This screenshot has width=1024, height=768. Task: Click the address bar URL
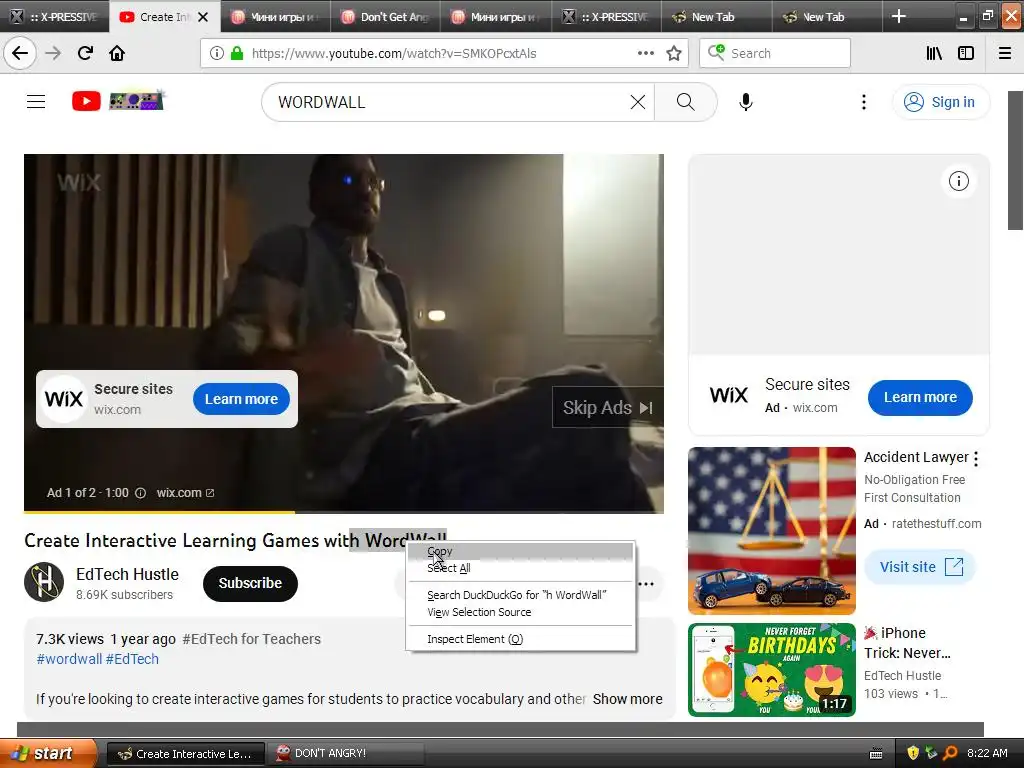(394, 53)
